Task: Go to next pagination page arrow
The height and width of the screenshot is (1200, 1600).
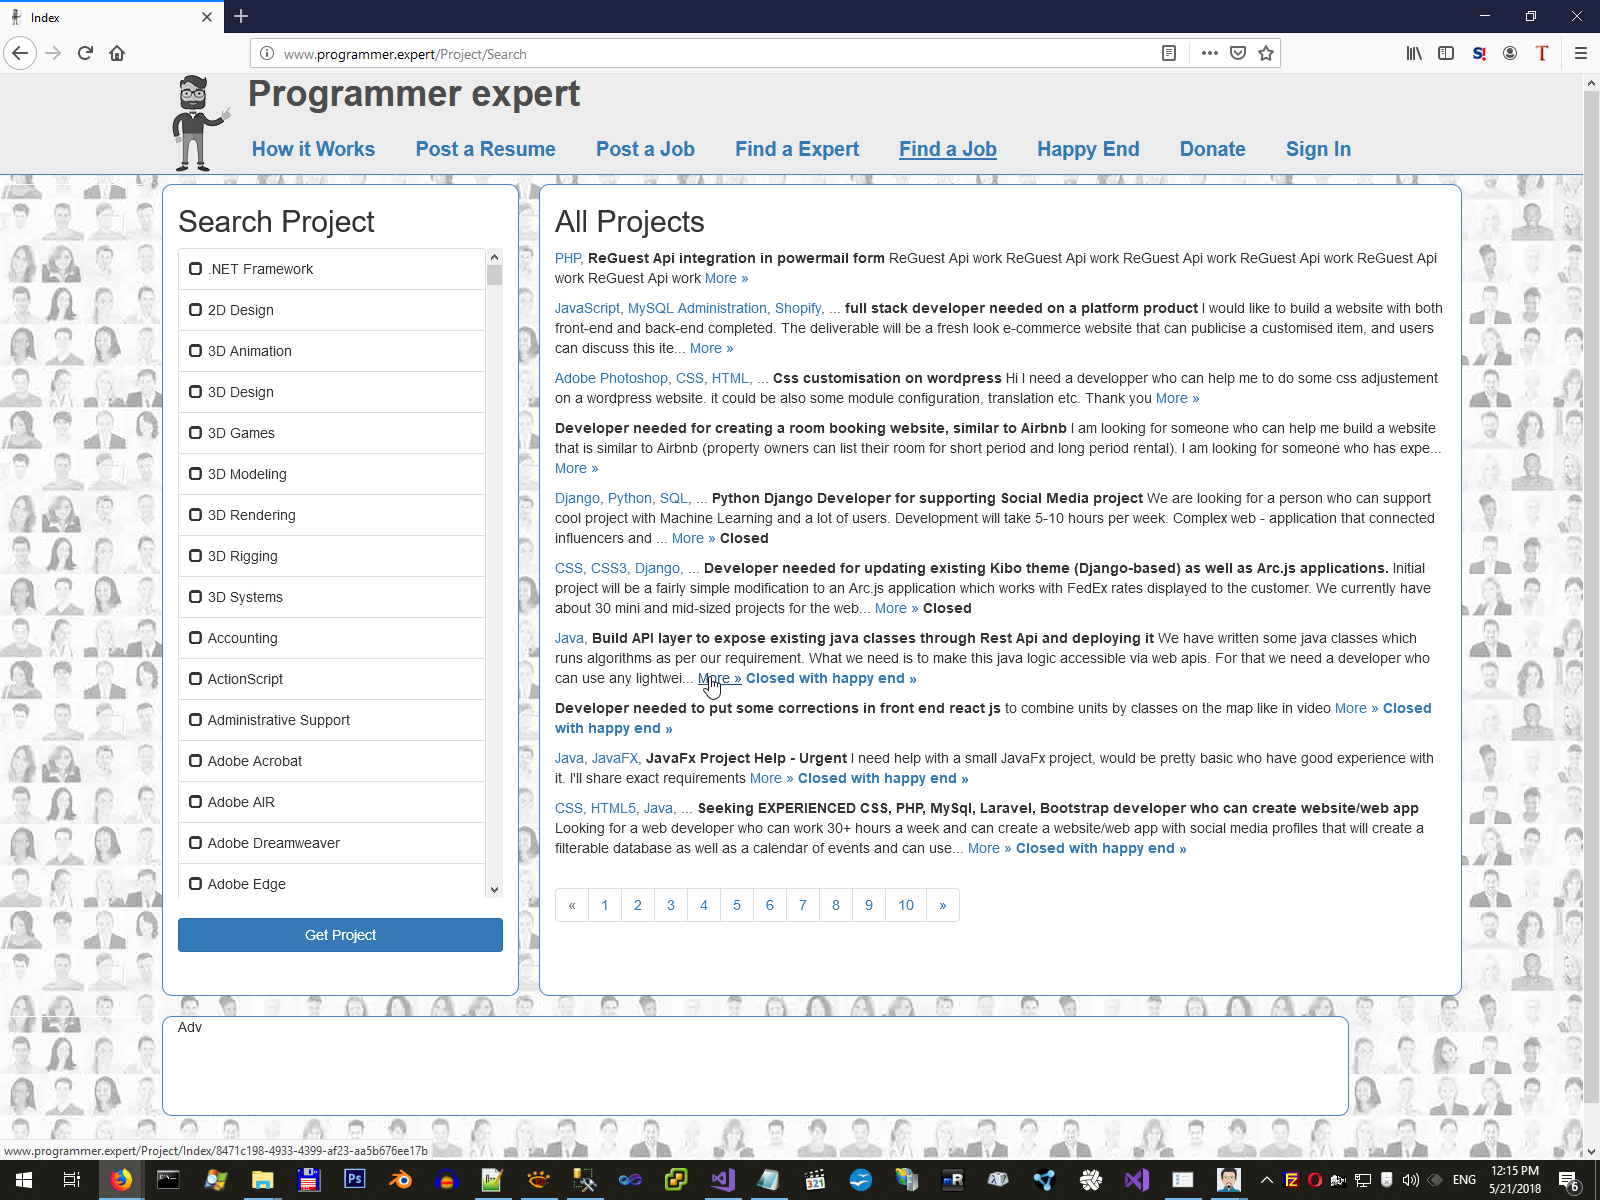Action: 943,905
